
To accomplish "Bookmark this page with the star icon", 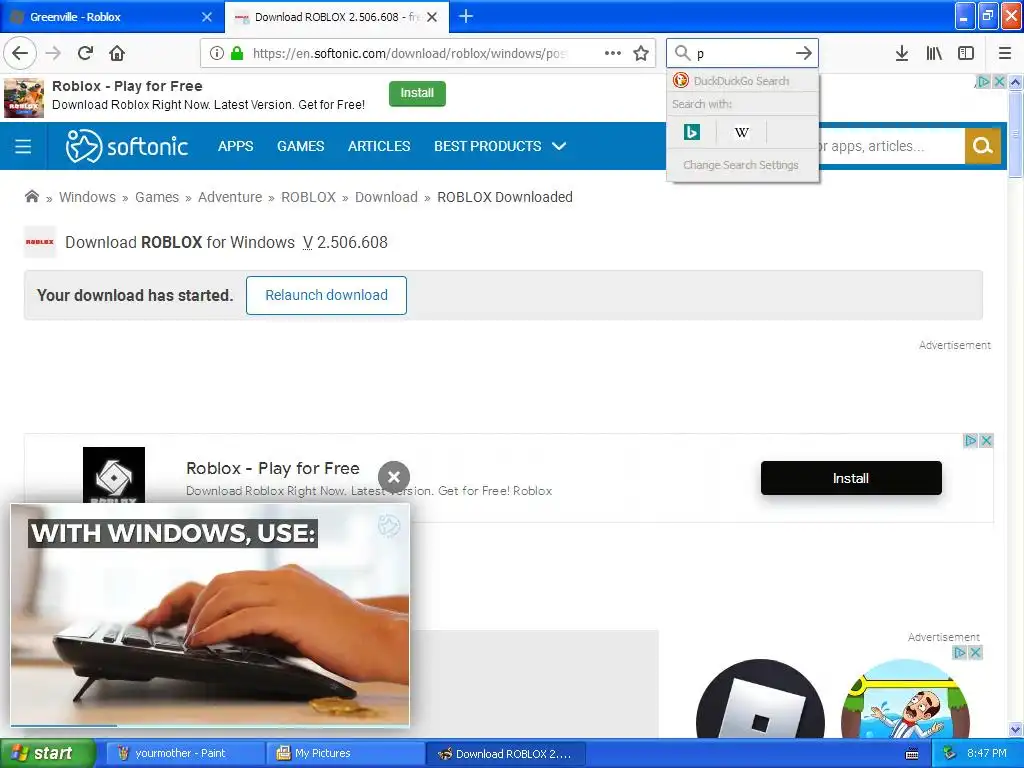I will click(641, 53).
